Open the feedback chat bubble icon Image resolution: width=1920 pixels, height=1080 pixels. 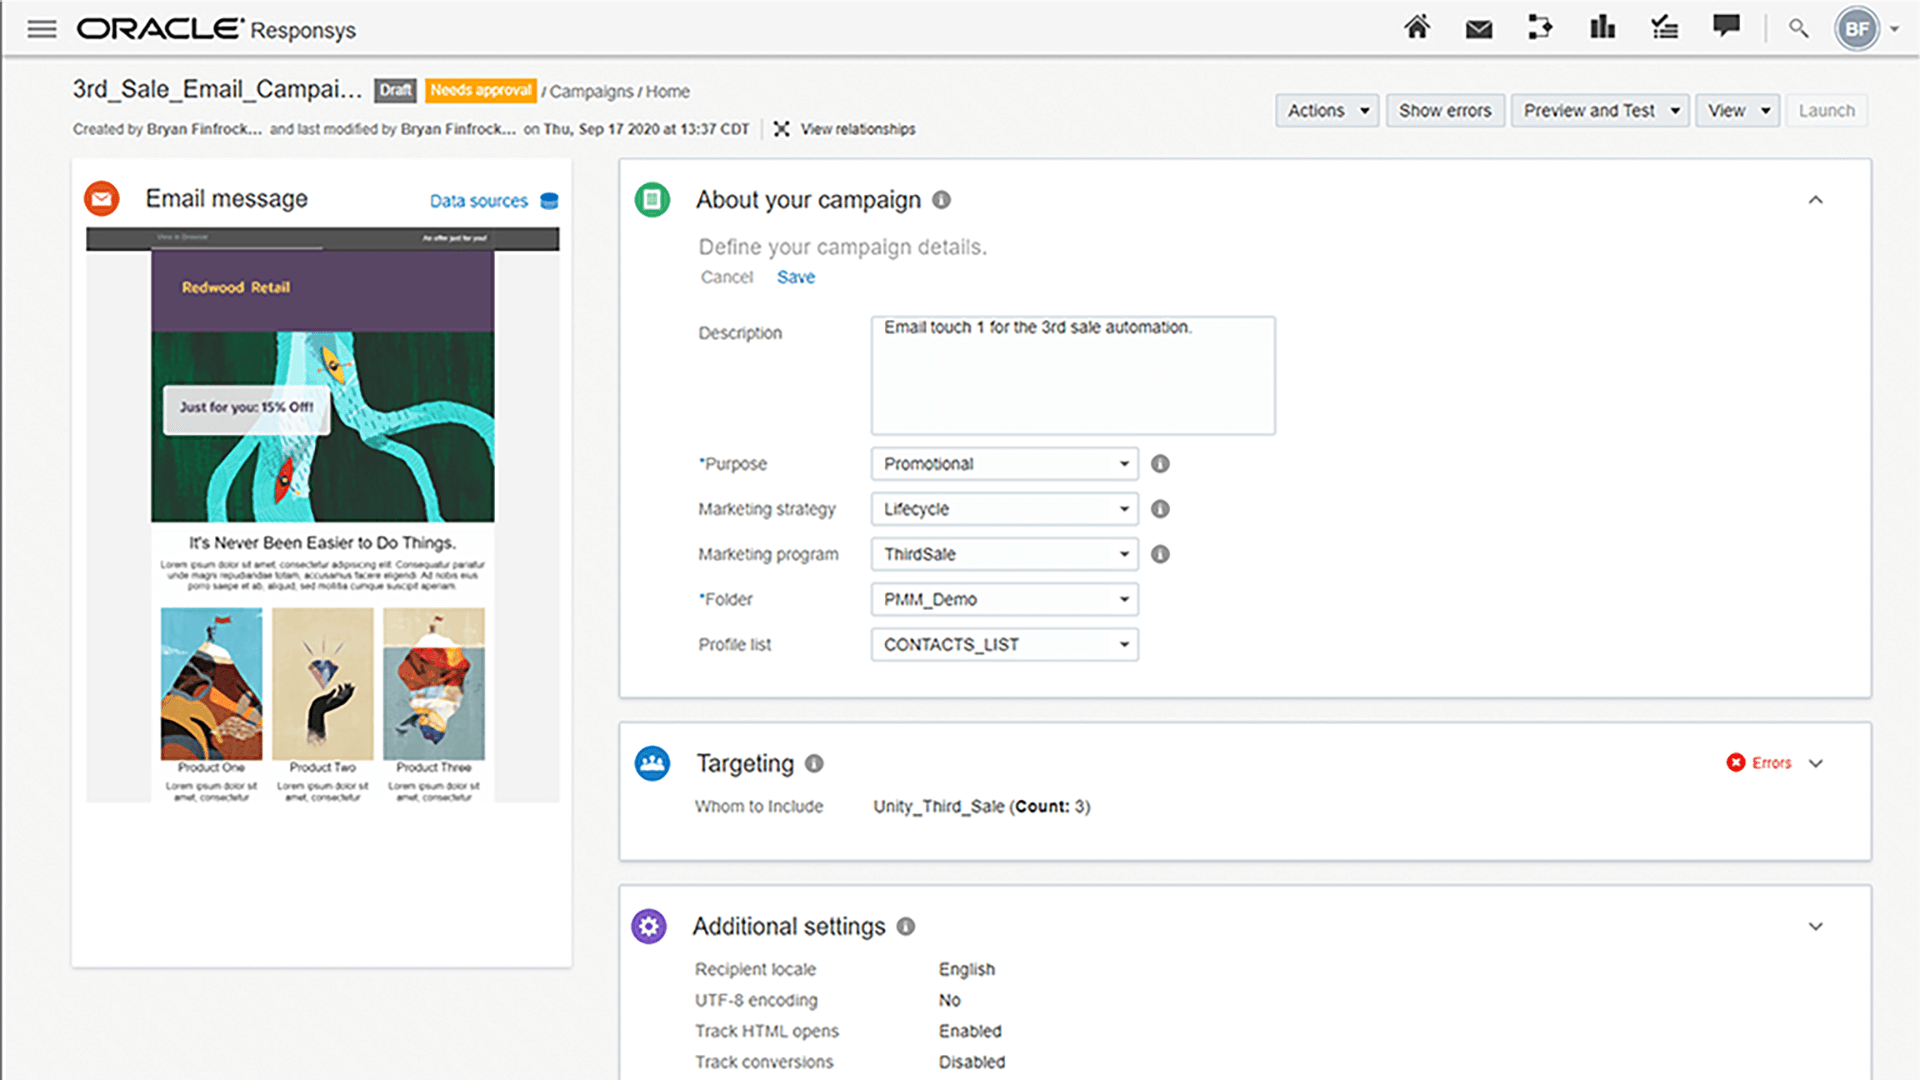1726,27
